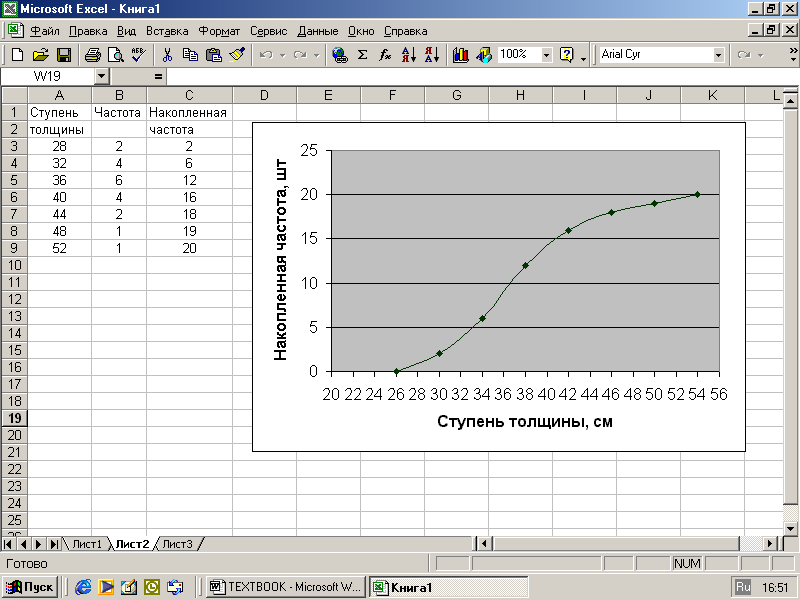Jump to last sheet tab arrow

[x=54, y=544]
